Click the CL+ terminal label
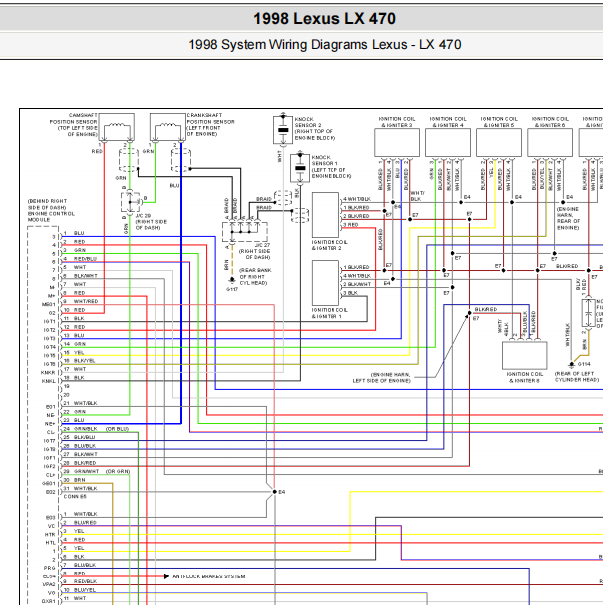 tap(51, 475)
